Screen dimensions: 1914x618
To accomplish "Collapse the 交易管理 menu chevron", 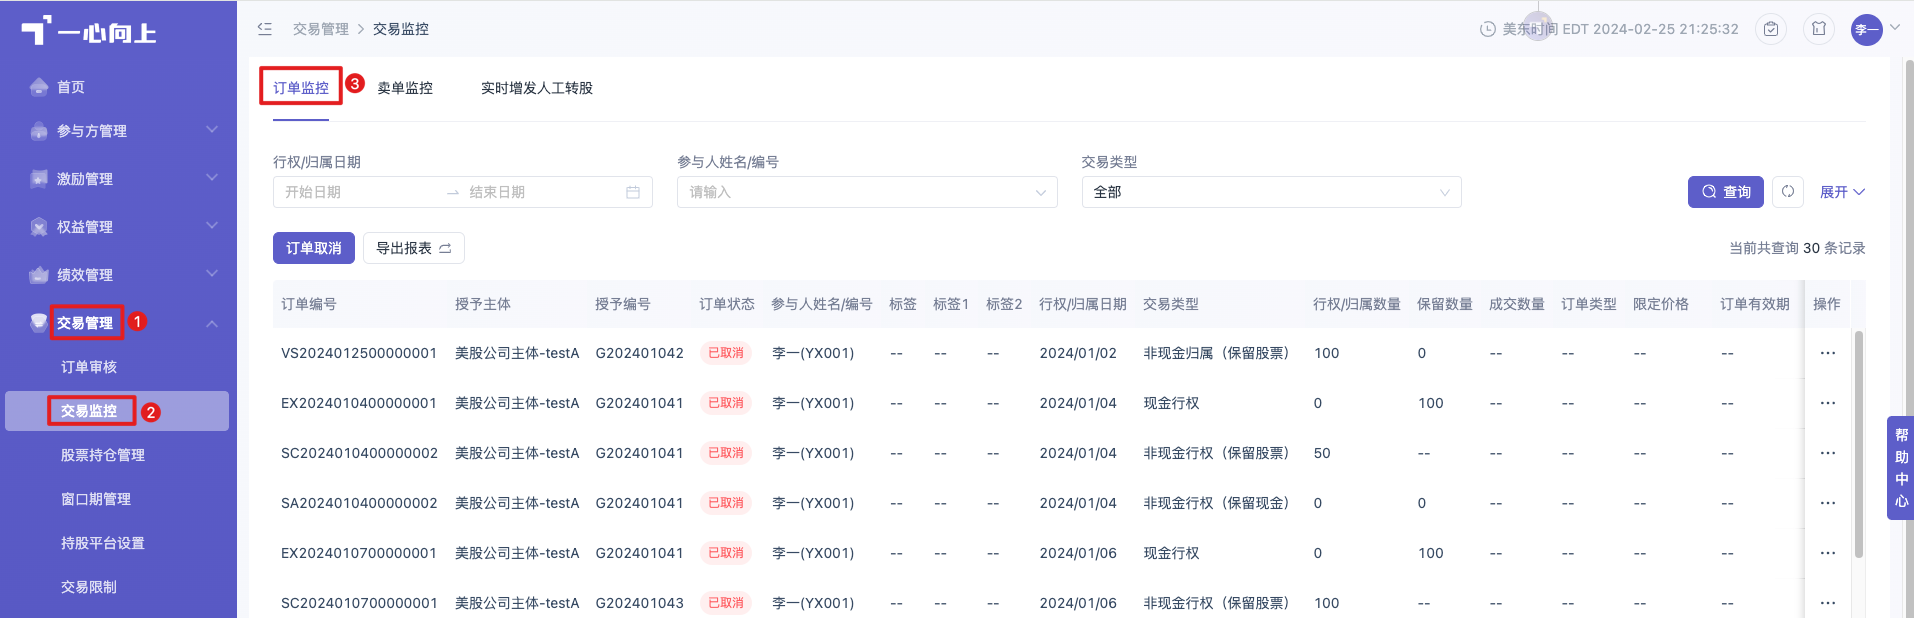I will (212, 323).
